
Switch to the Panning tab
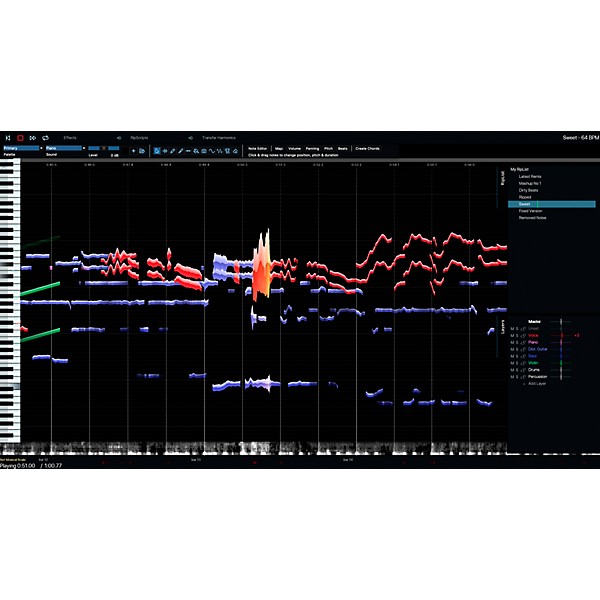[310, 148]
